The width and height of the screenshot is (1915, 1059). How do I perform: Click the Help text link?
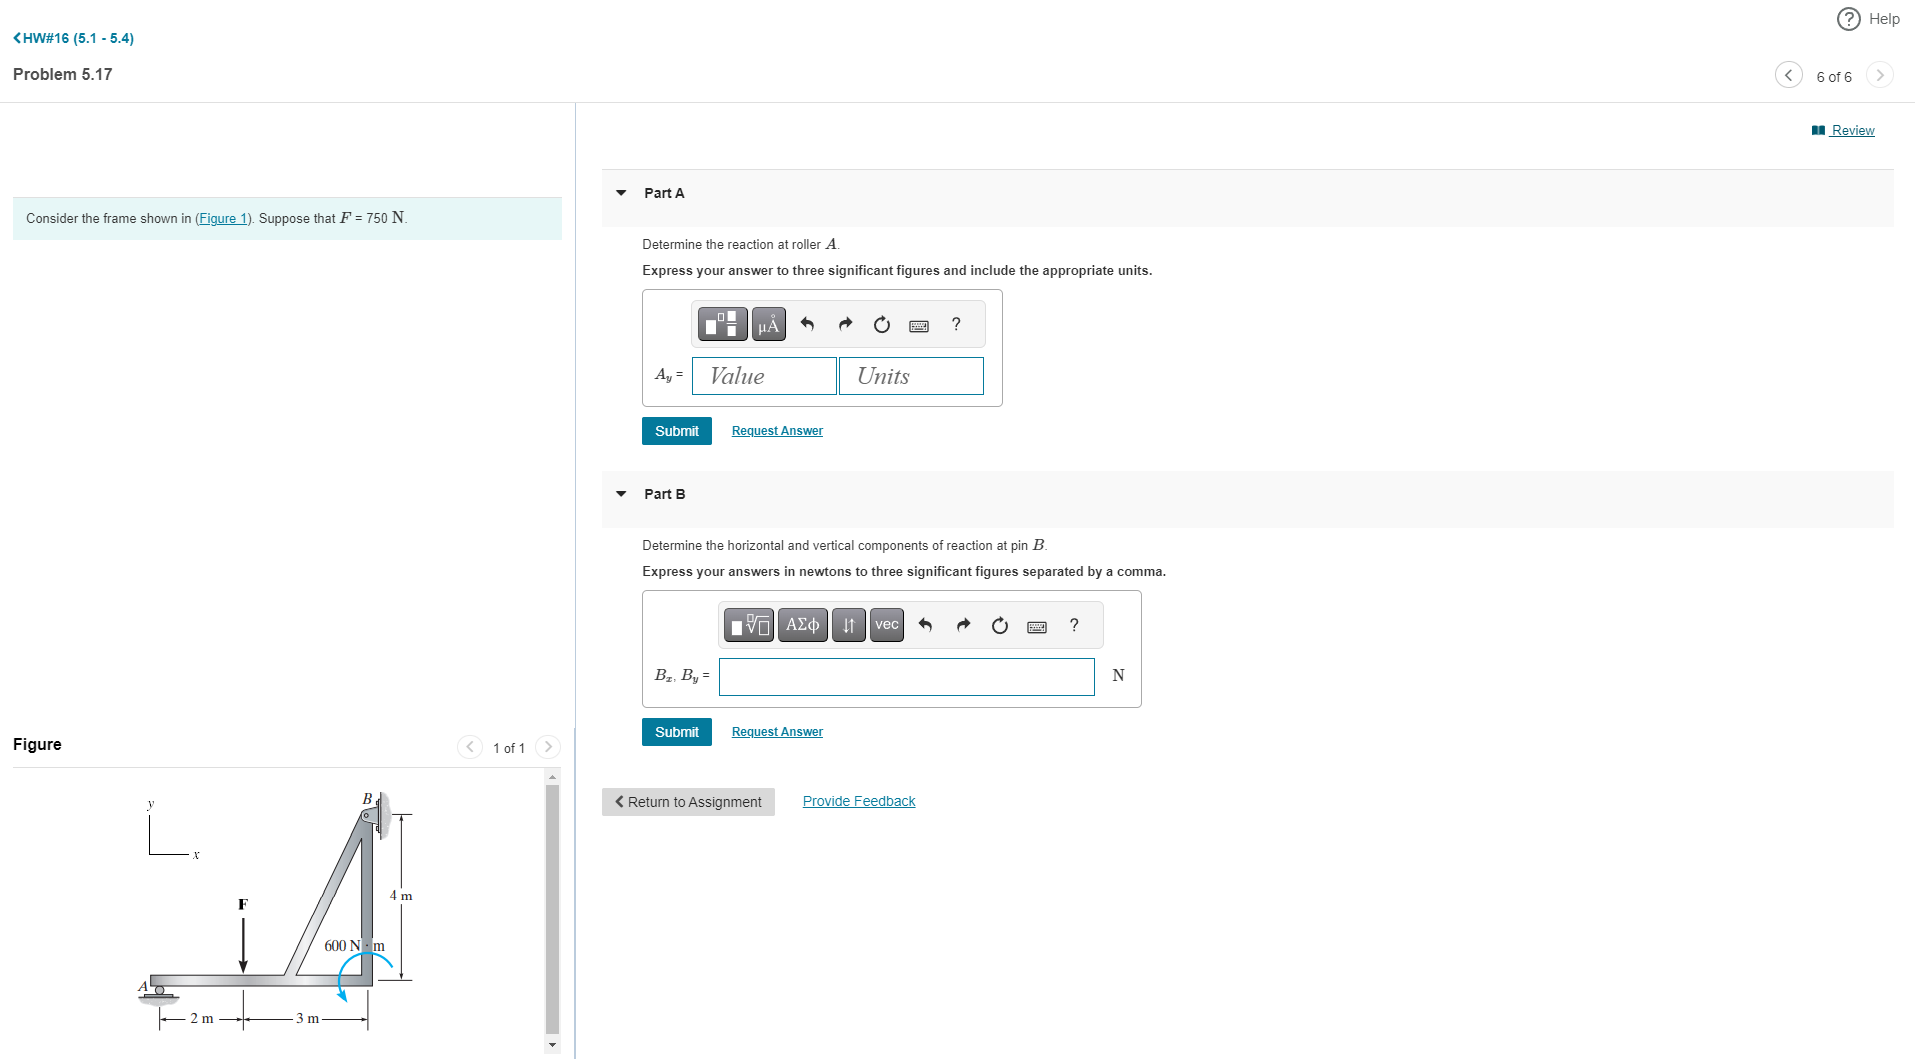click(1884, 19)
